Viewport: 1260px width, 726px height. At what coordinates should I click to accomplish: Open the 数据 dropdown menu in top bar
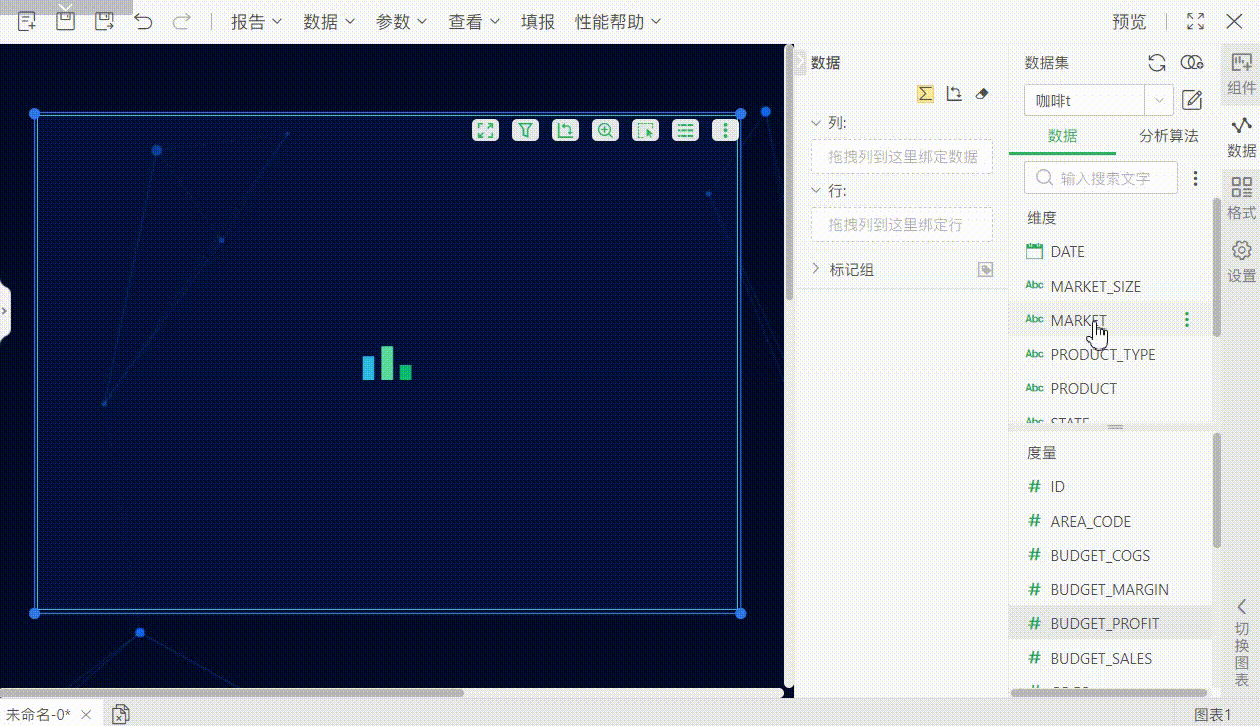[330, 21]
